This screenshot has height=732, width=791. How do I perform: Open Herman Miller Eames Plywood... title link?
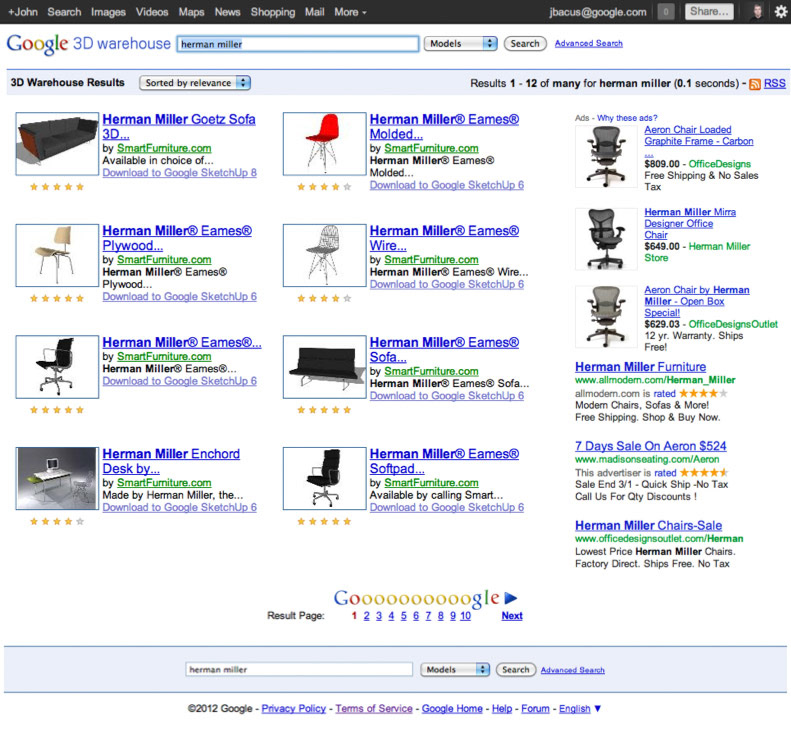tap(177, 238)
